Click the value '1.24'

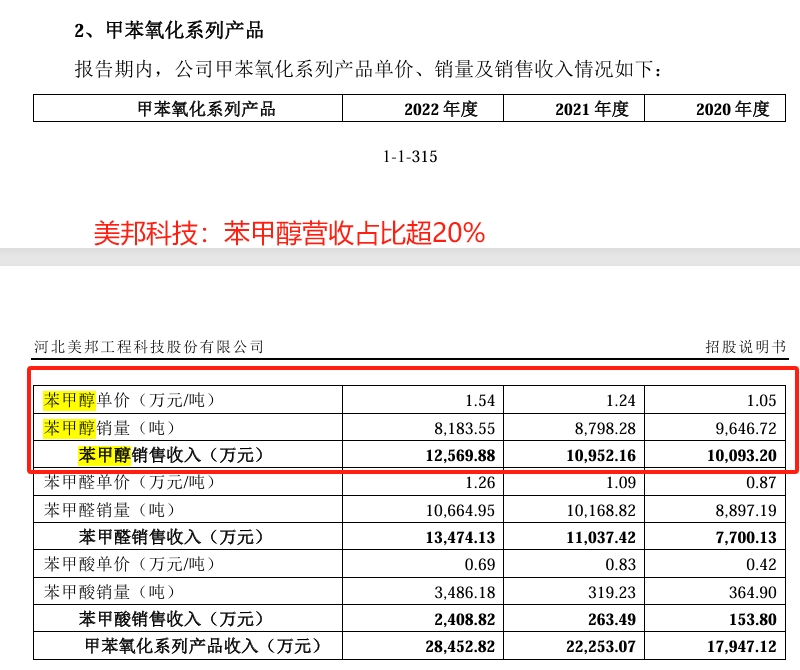[x=621, y=401]
